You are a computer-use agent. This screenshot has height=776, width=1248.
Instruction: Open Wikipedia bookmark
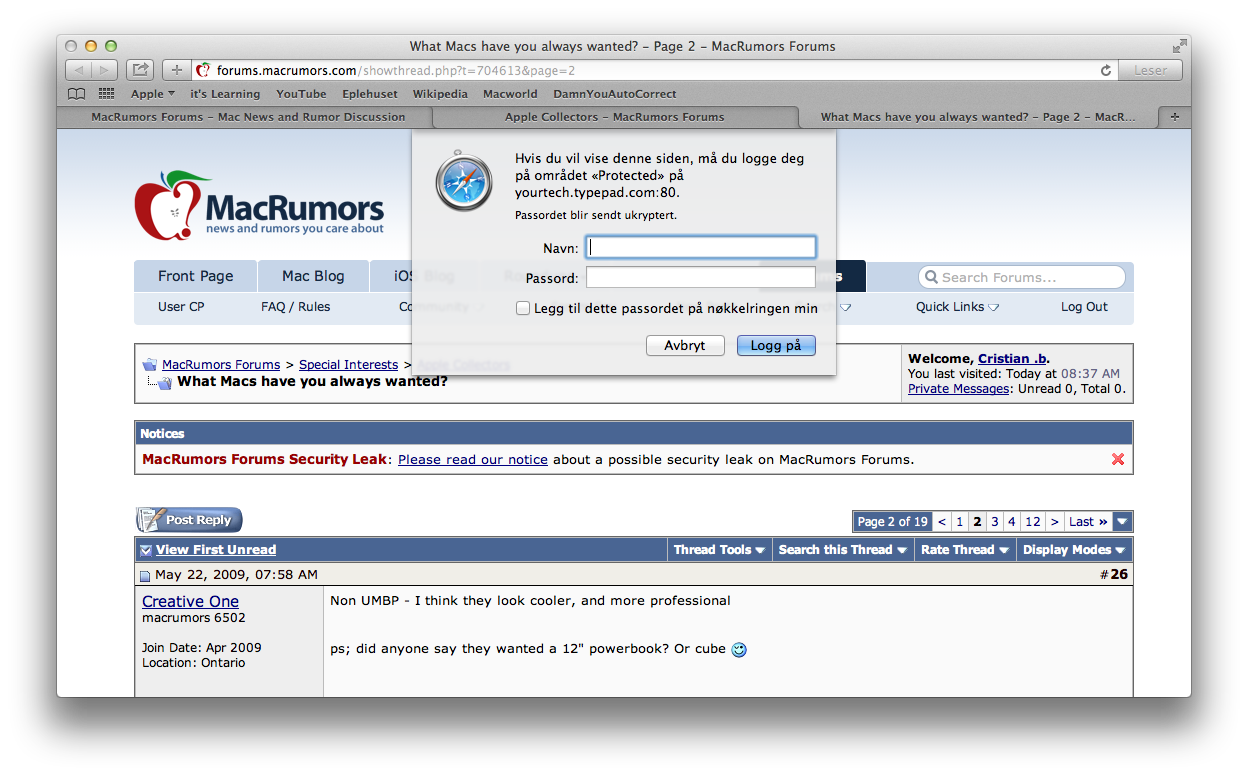tap(440, 94)
